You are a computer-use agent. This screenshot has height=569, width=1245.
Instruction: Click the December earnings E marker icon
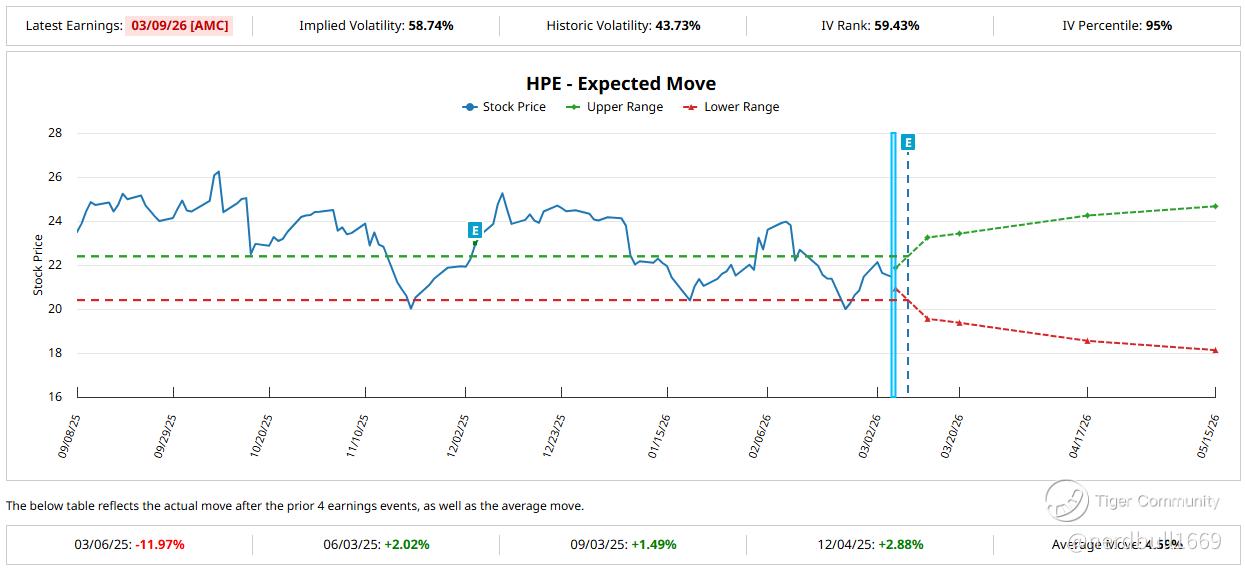pyautogui.click(x=475, y=230)
